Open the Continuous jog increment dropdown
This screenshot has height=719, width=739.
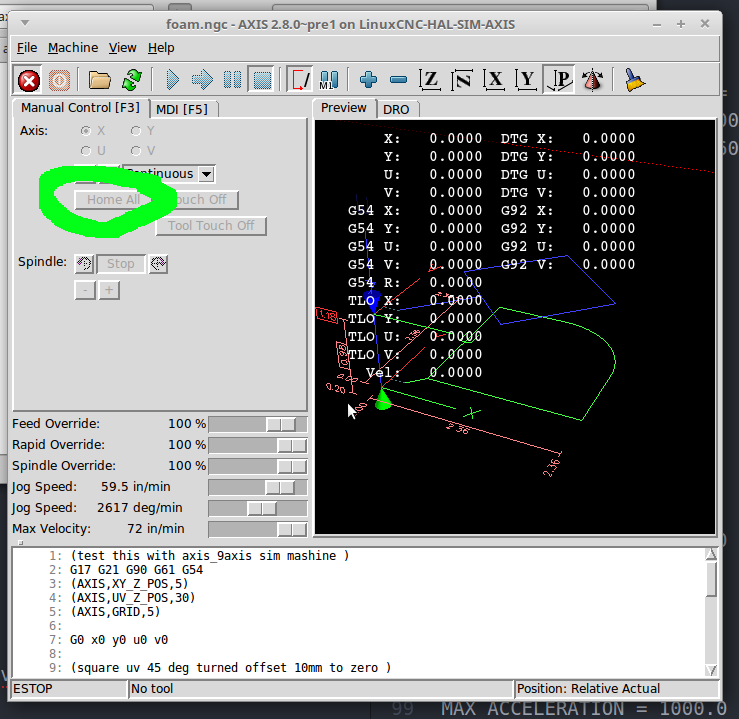point(206,174)
